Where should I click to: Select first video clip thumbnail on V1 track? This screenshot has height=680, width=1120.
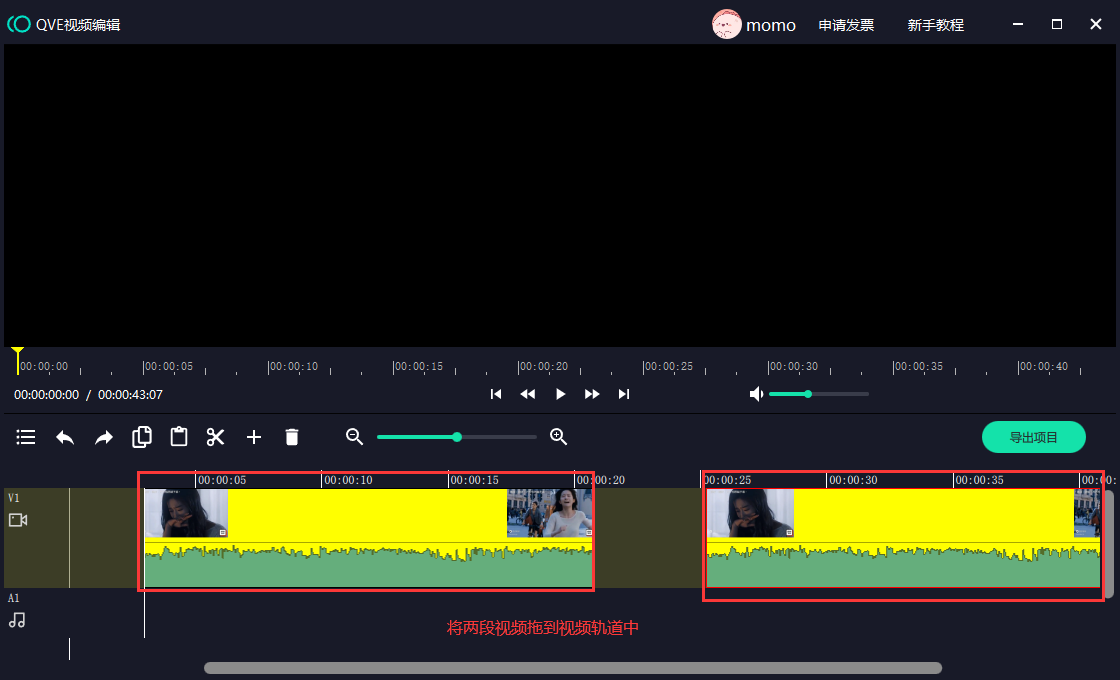186,513
